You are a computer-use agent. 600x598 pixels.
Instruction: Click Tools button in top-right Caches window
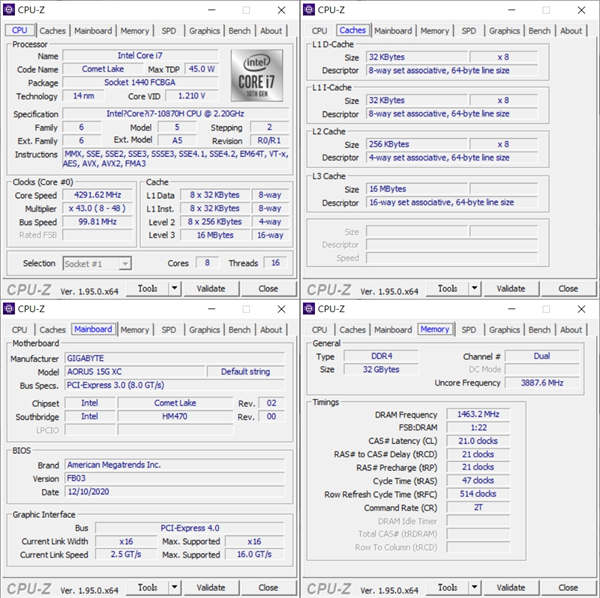pyautogui.click(x=448, y=288)
